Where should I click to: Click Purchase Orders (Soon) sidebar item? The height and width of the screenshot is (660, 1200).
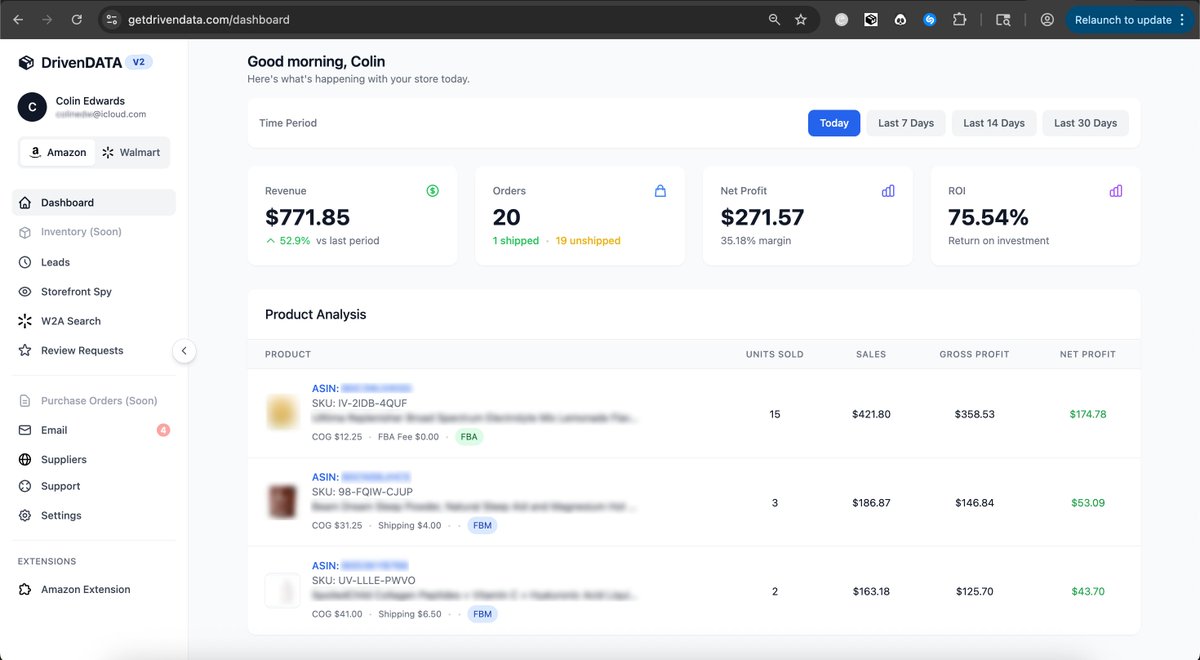point(94,401)
